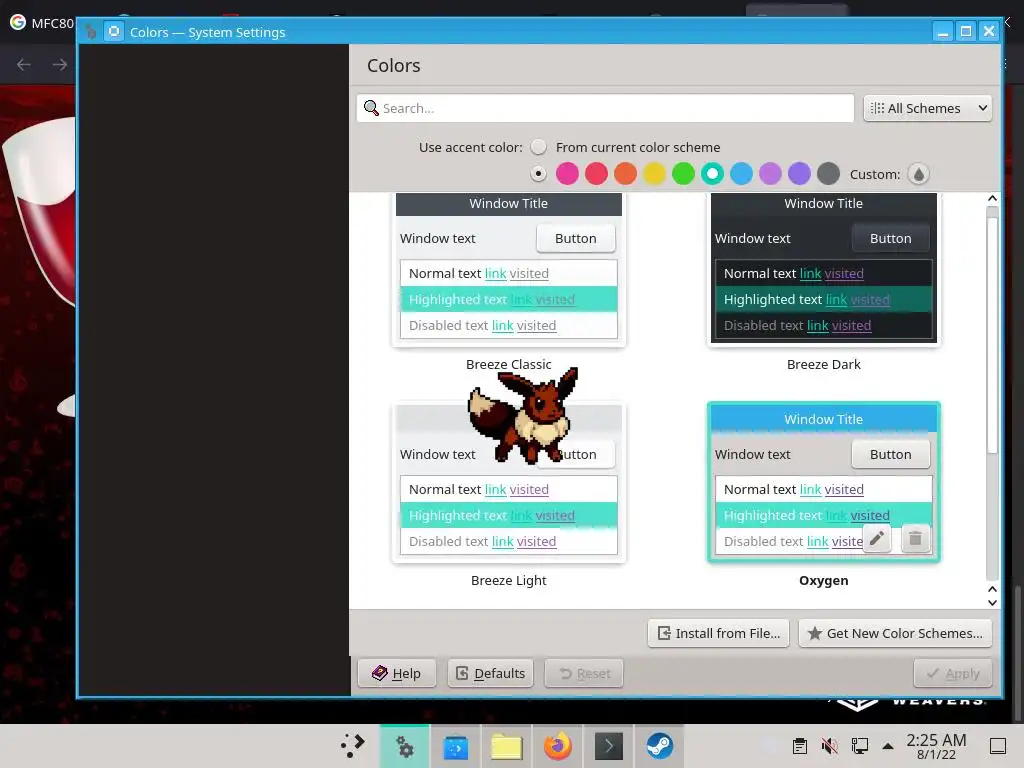Select the Breeze Dark scheme thumbnail
The height and width of the screenshot is (768, 1024).
[824, 268]
